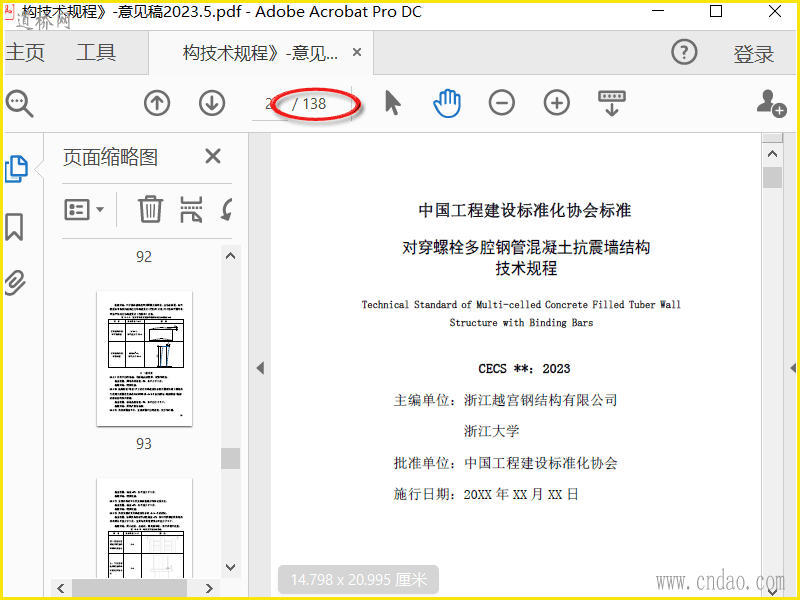The height and width of the screenshot is (600, 800).
Task: Choose the selection arrow tool
Action: [392, 103]
